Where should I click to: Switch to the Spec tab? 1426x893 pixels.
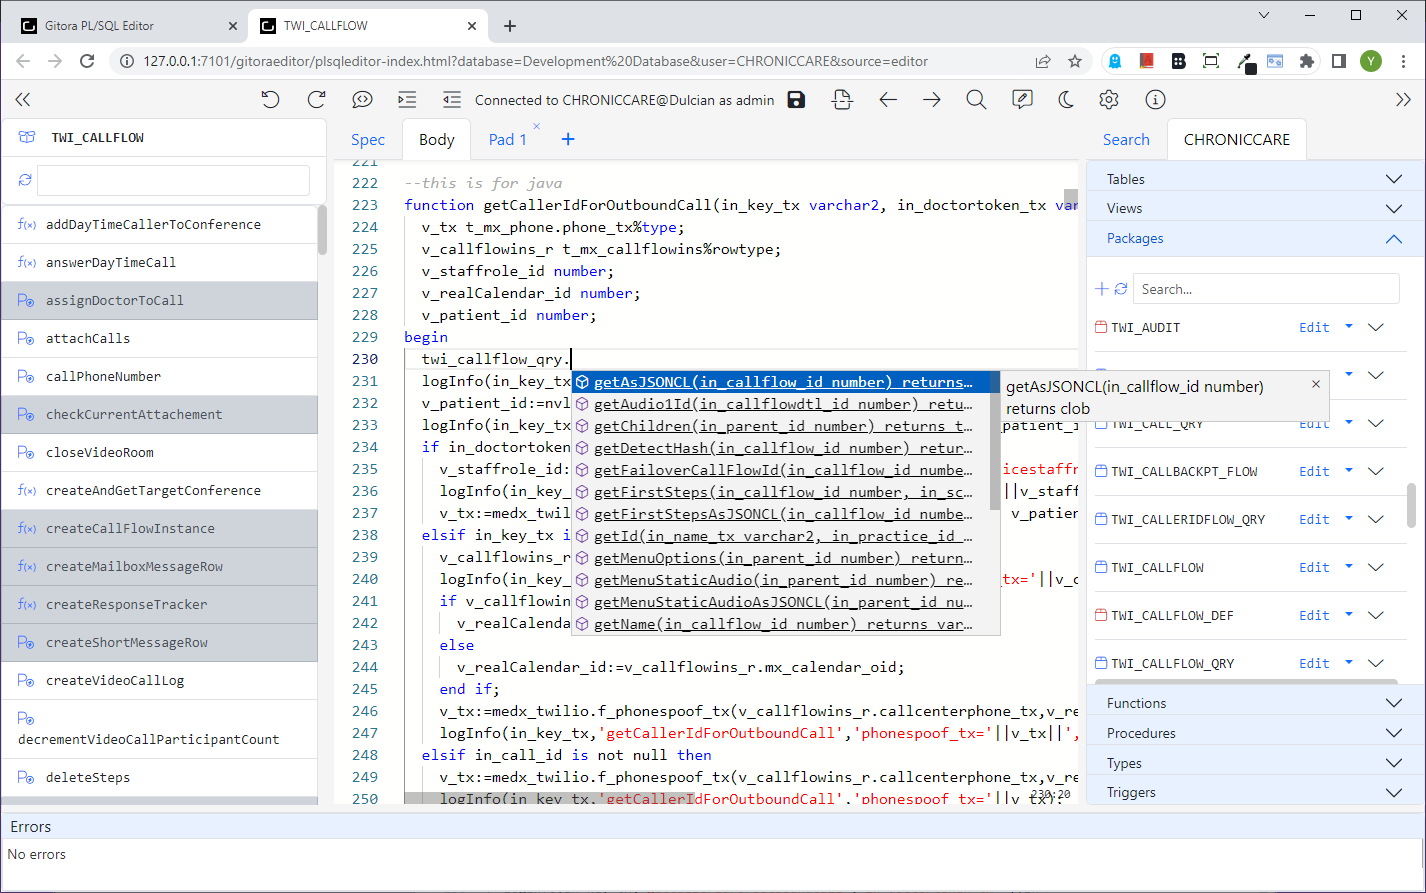click(368, 139)
